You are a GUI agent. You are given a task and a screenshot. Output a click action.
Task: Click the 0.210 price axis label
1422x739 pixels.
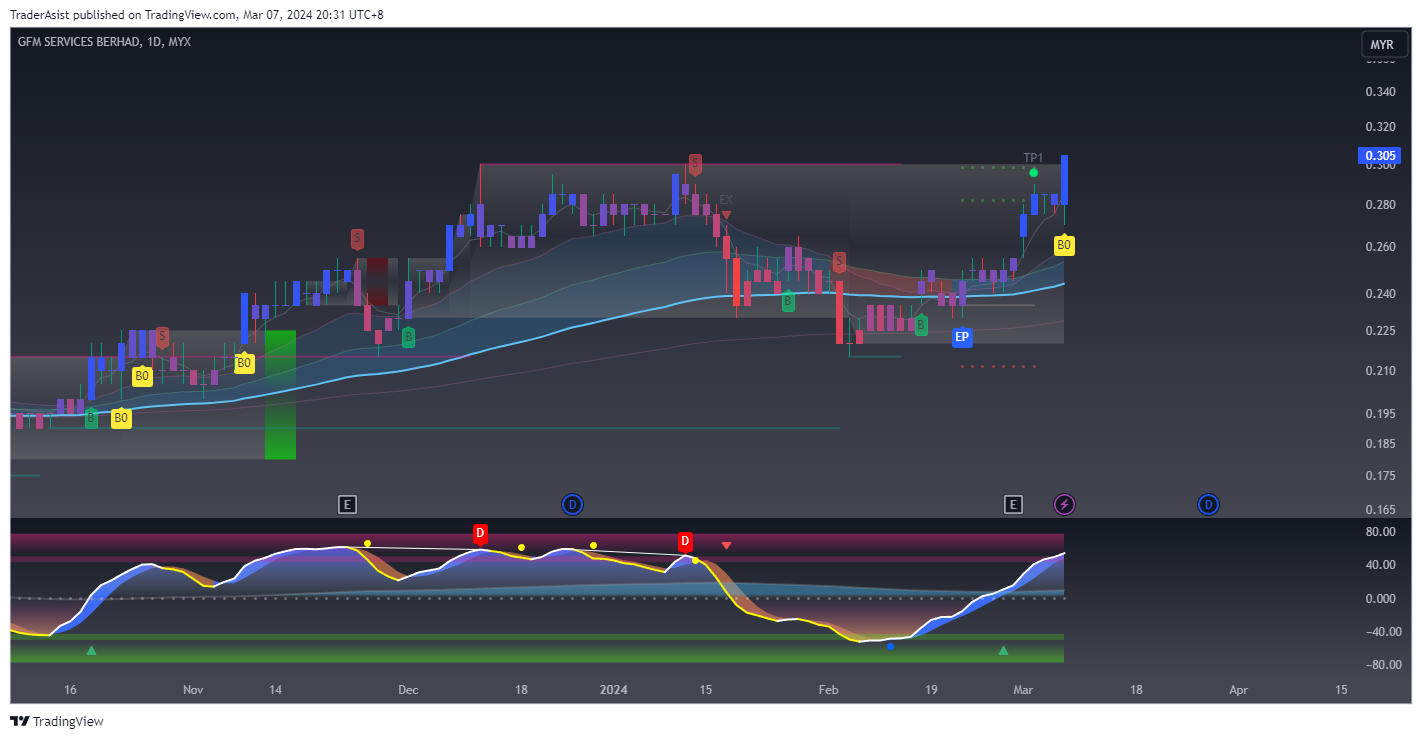(x=1380, y=371)
